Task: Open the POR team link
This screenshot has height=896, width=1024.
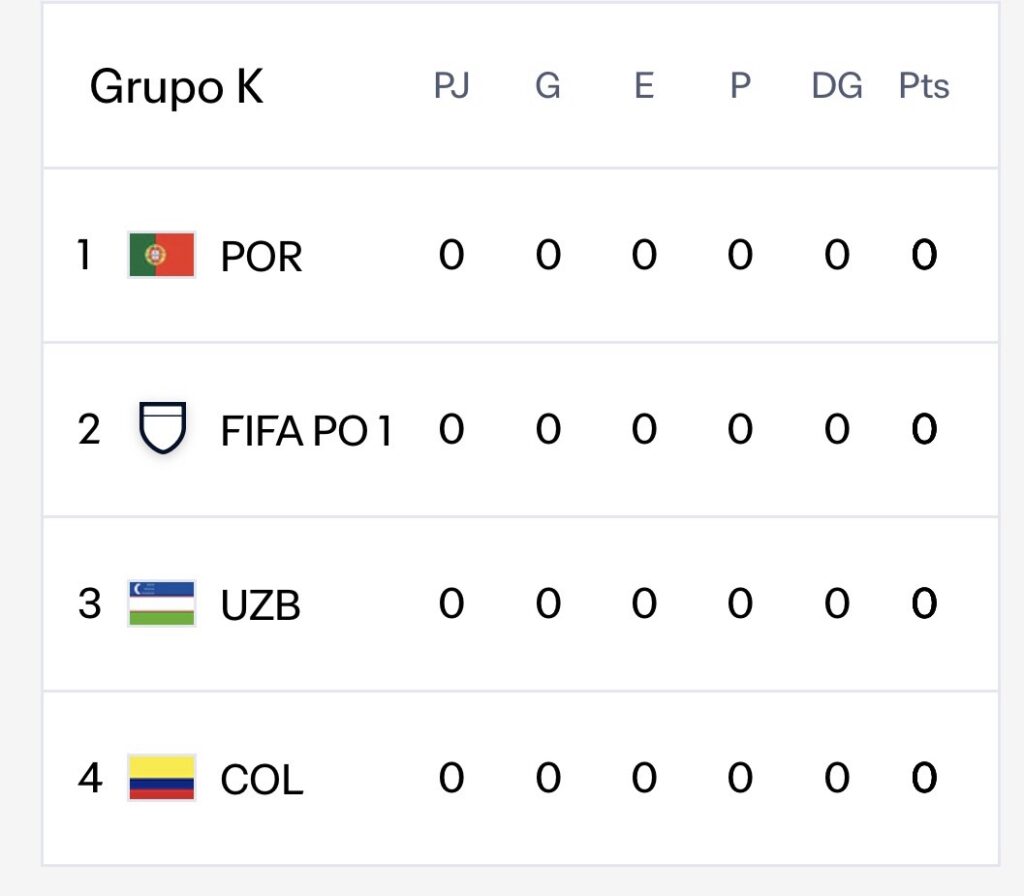Action: (x=261, y=257)
